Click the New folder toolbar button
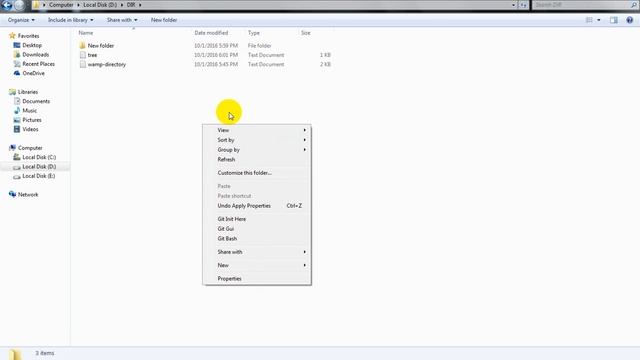This screenshot has width=640, height=360. click(x=164, y=20)
